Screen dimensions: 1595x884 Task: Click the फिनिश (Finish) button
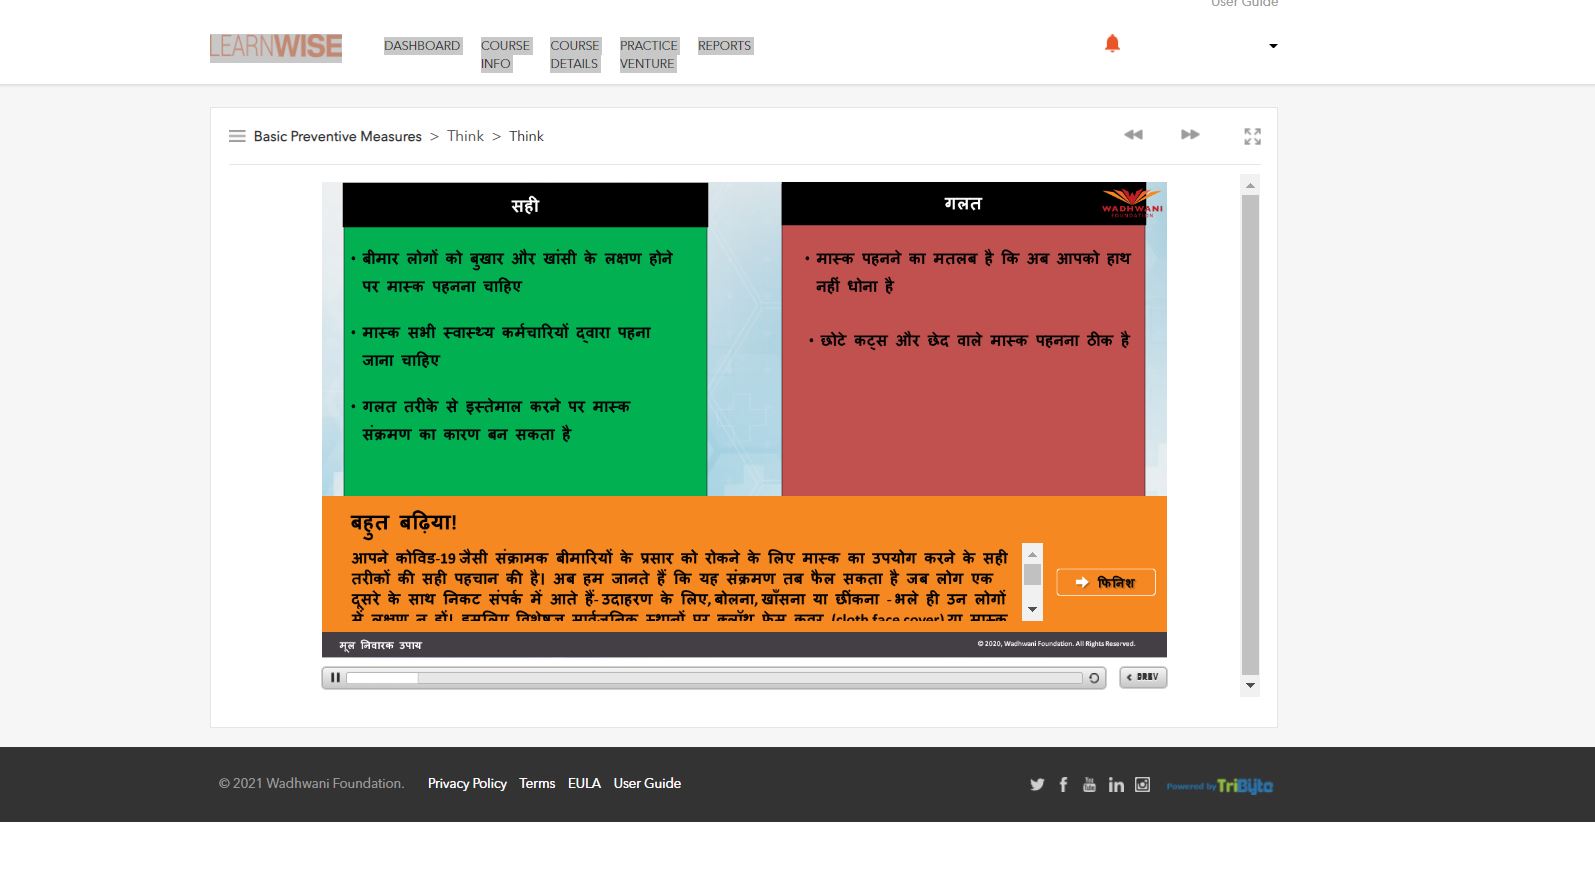pyautogui.click(x=1105, y=582)
